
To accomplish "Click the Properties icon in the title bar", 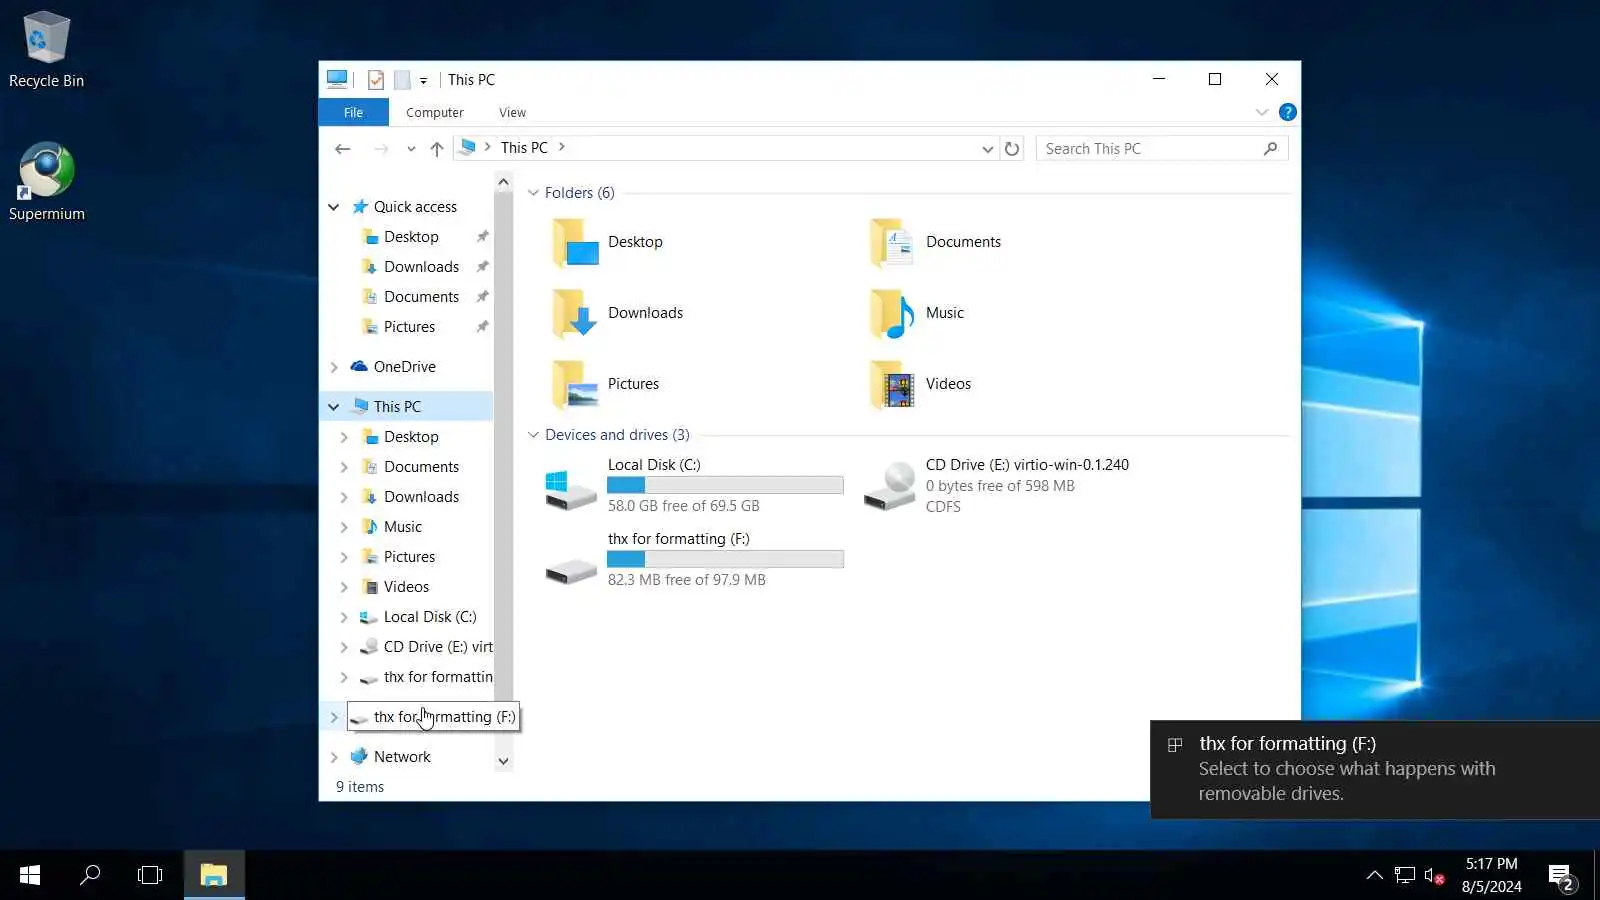I will pos(376,80).
